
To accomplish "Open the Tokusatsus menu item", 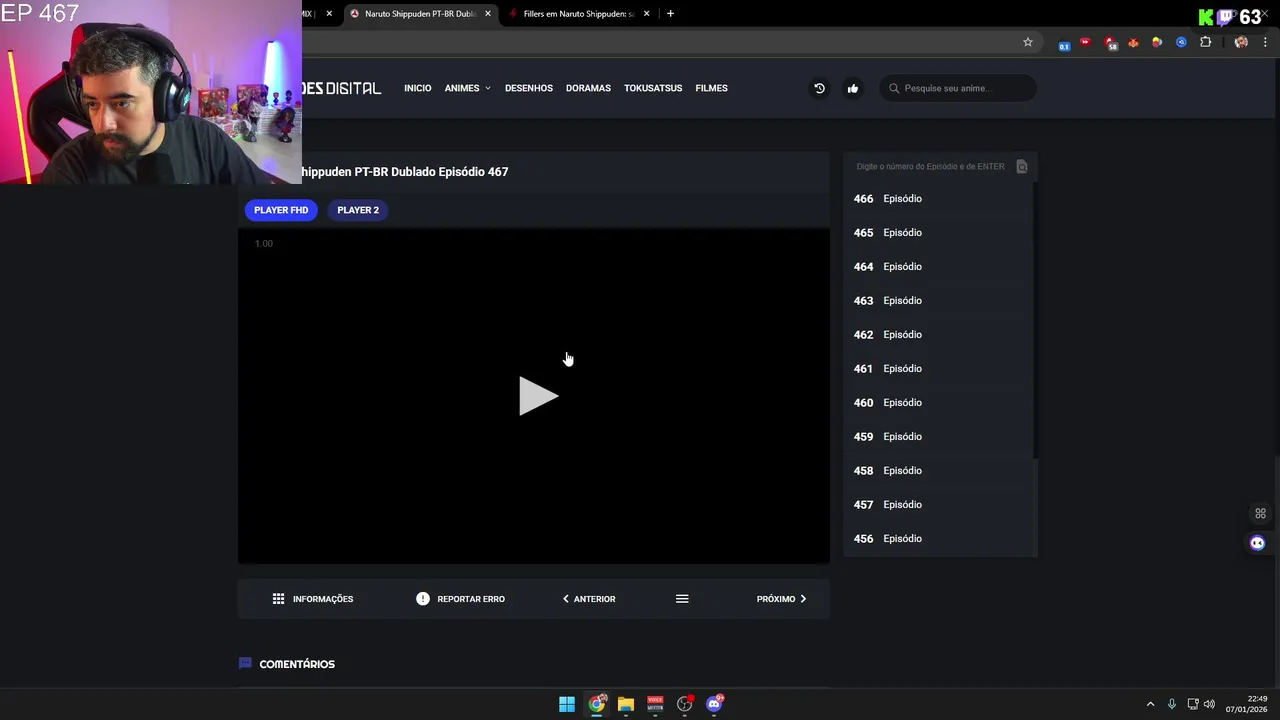I will (653, 88).
